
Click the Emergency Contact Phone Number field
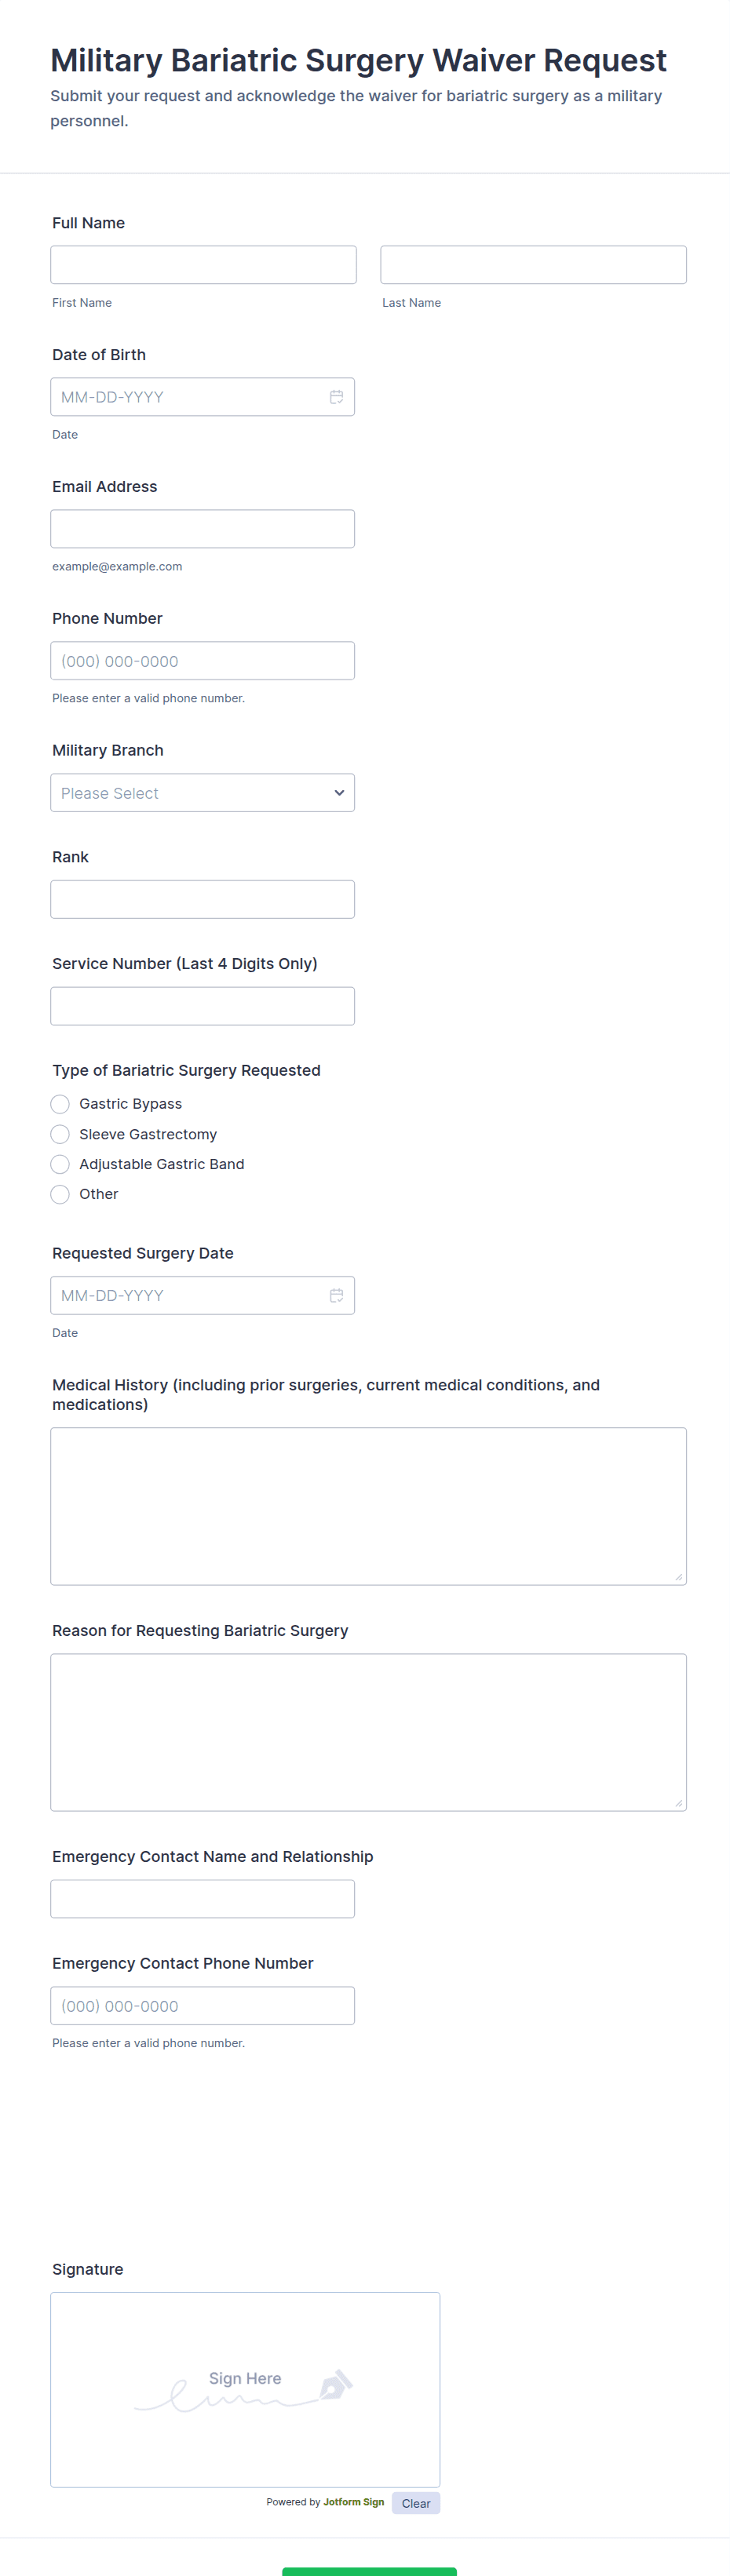tap(202, 2006)
